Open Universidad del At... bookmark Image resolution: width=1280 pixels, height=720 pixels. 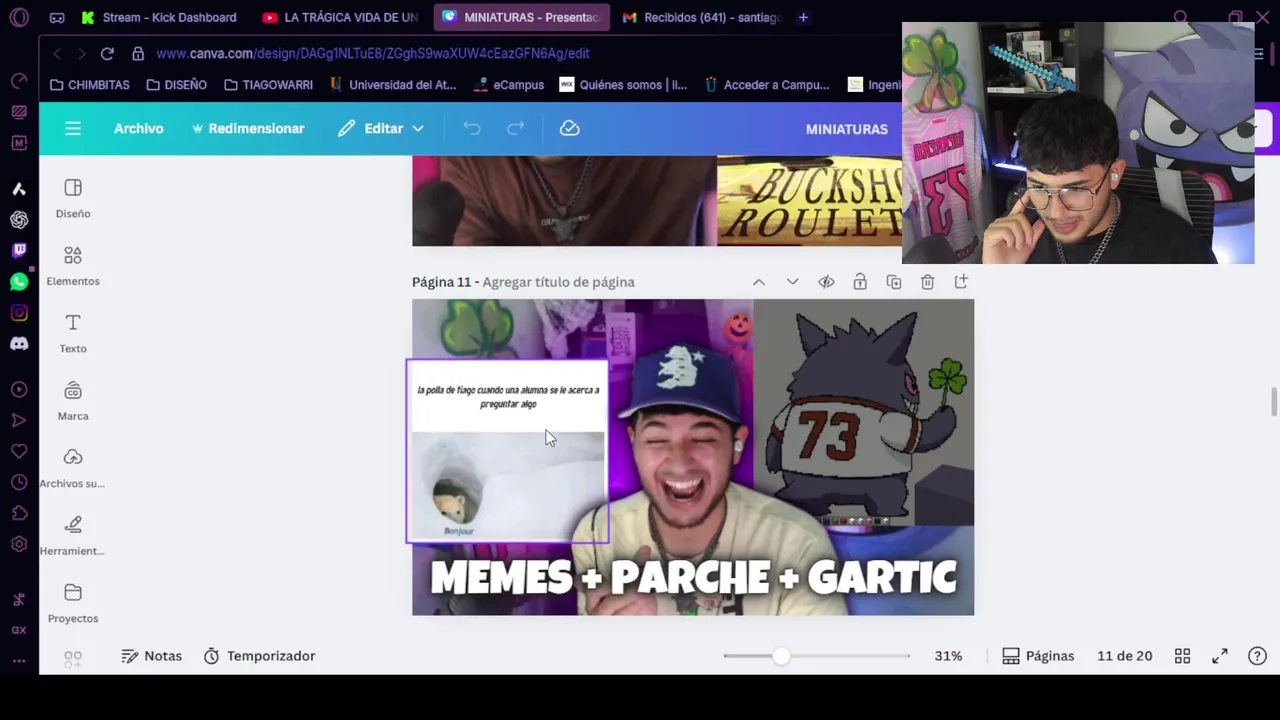[392, 85]
